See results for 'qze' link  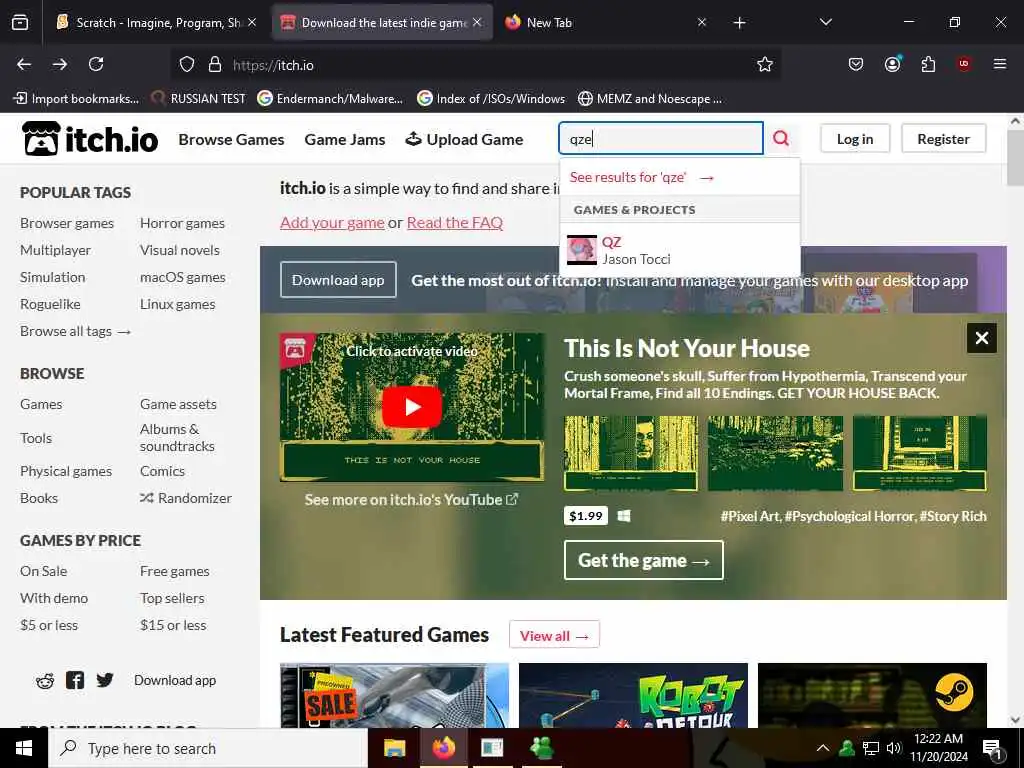click(642, 177)
